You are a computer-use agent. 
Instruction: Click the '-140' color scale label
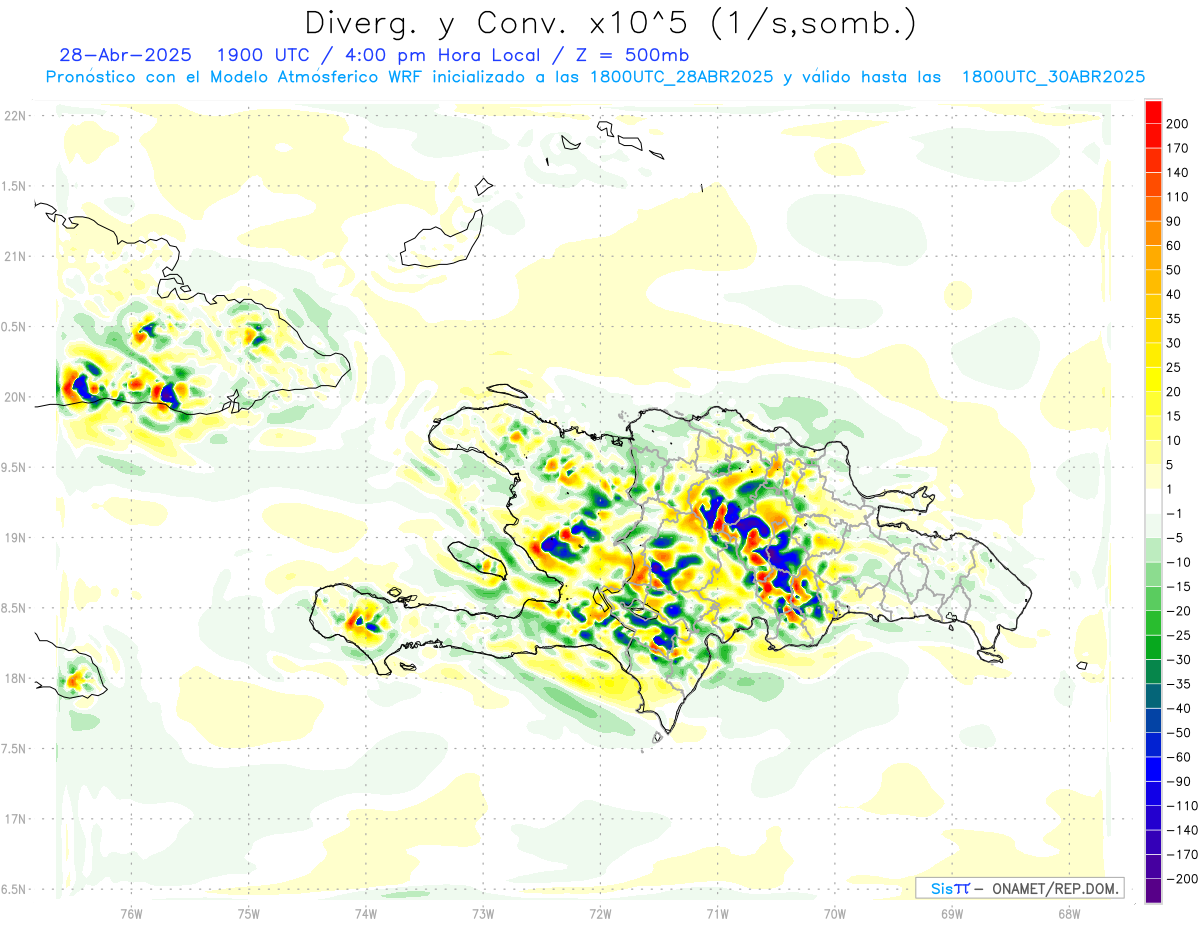pos(1182,830)
